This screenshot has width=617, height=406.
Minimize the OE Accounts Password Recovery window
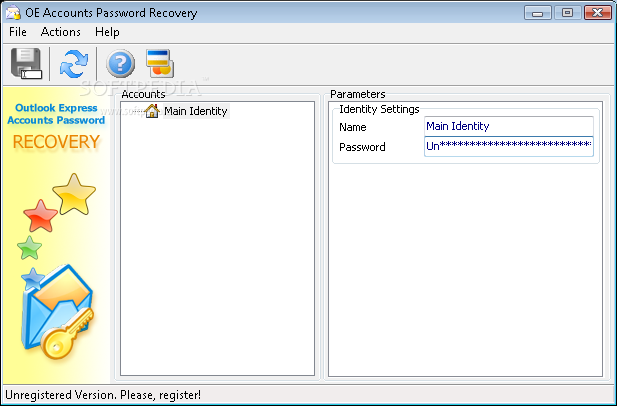(538, 13)
